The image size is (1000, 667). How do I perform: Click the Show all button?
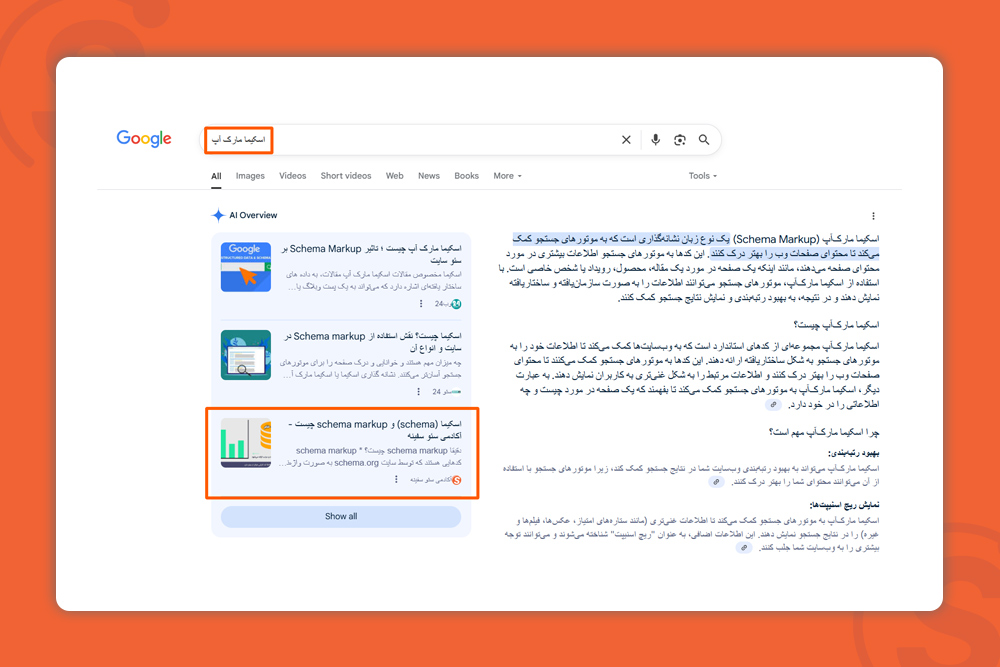pos(341,517)
